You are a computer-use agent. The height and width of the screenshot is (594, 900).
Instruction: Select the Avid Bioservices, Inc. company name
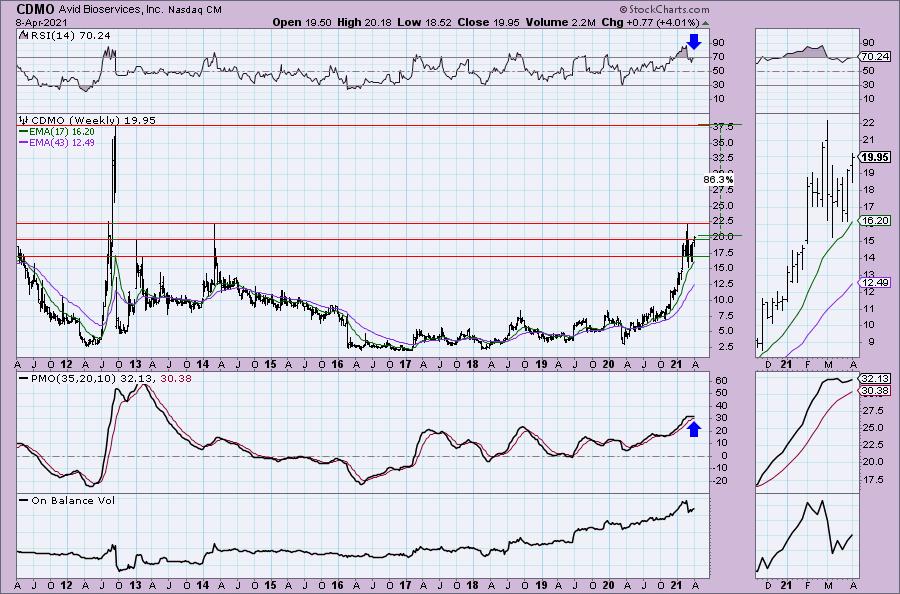point(111,10)
